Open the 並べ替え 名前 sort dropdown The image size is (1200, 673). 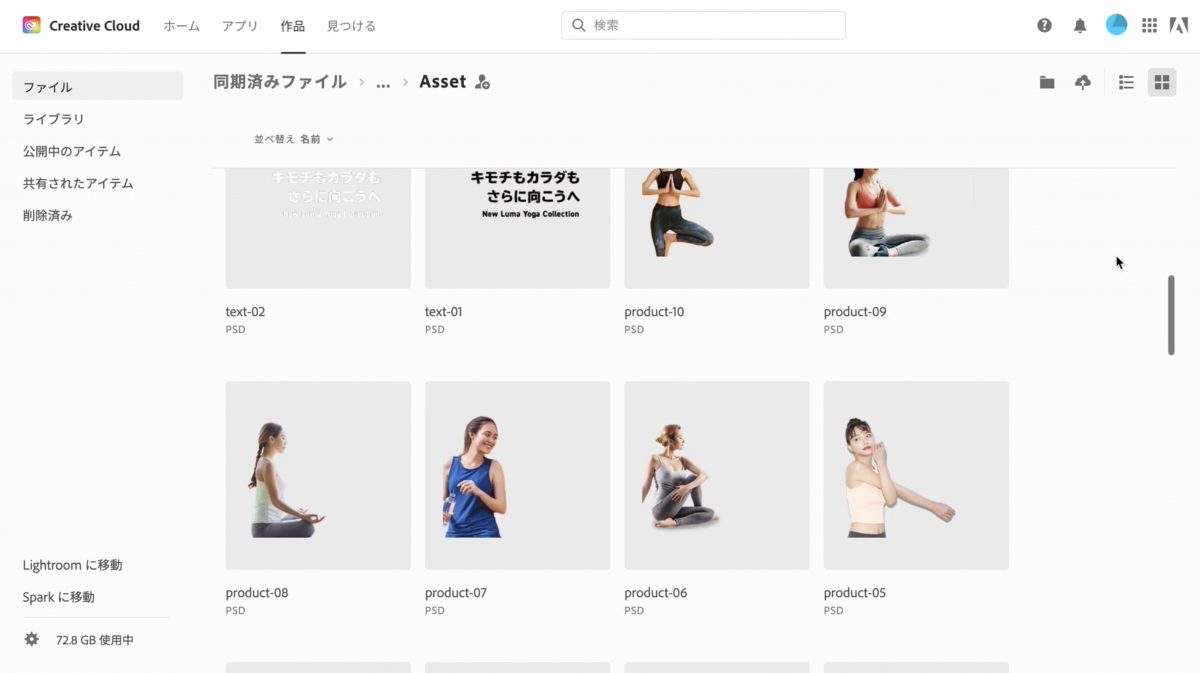pyautogui.click(x=294, y=139)
